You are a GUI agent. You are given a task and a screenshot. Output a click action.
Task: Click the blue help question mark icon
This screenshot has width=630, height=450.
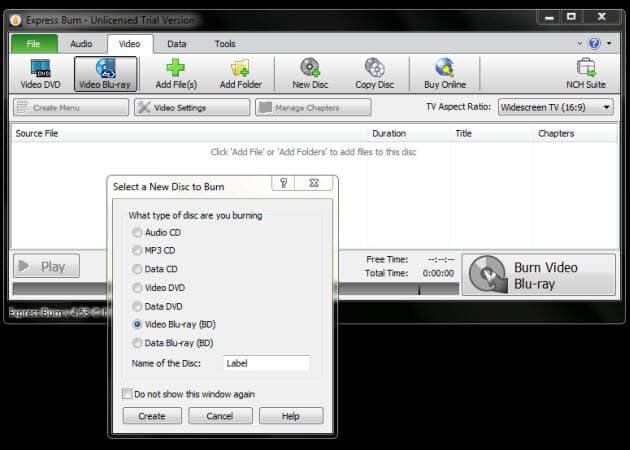pos(594,43)
